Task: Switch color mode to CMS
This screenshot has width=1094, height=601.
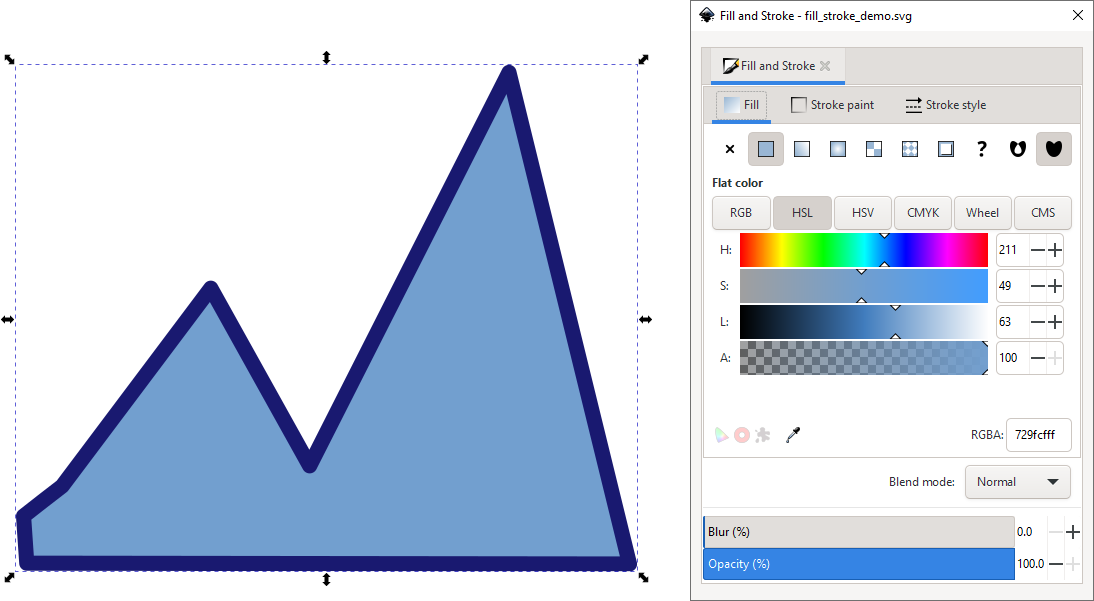Action: [1042, 213]
